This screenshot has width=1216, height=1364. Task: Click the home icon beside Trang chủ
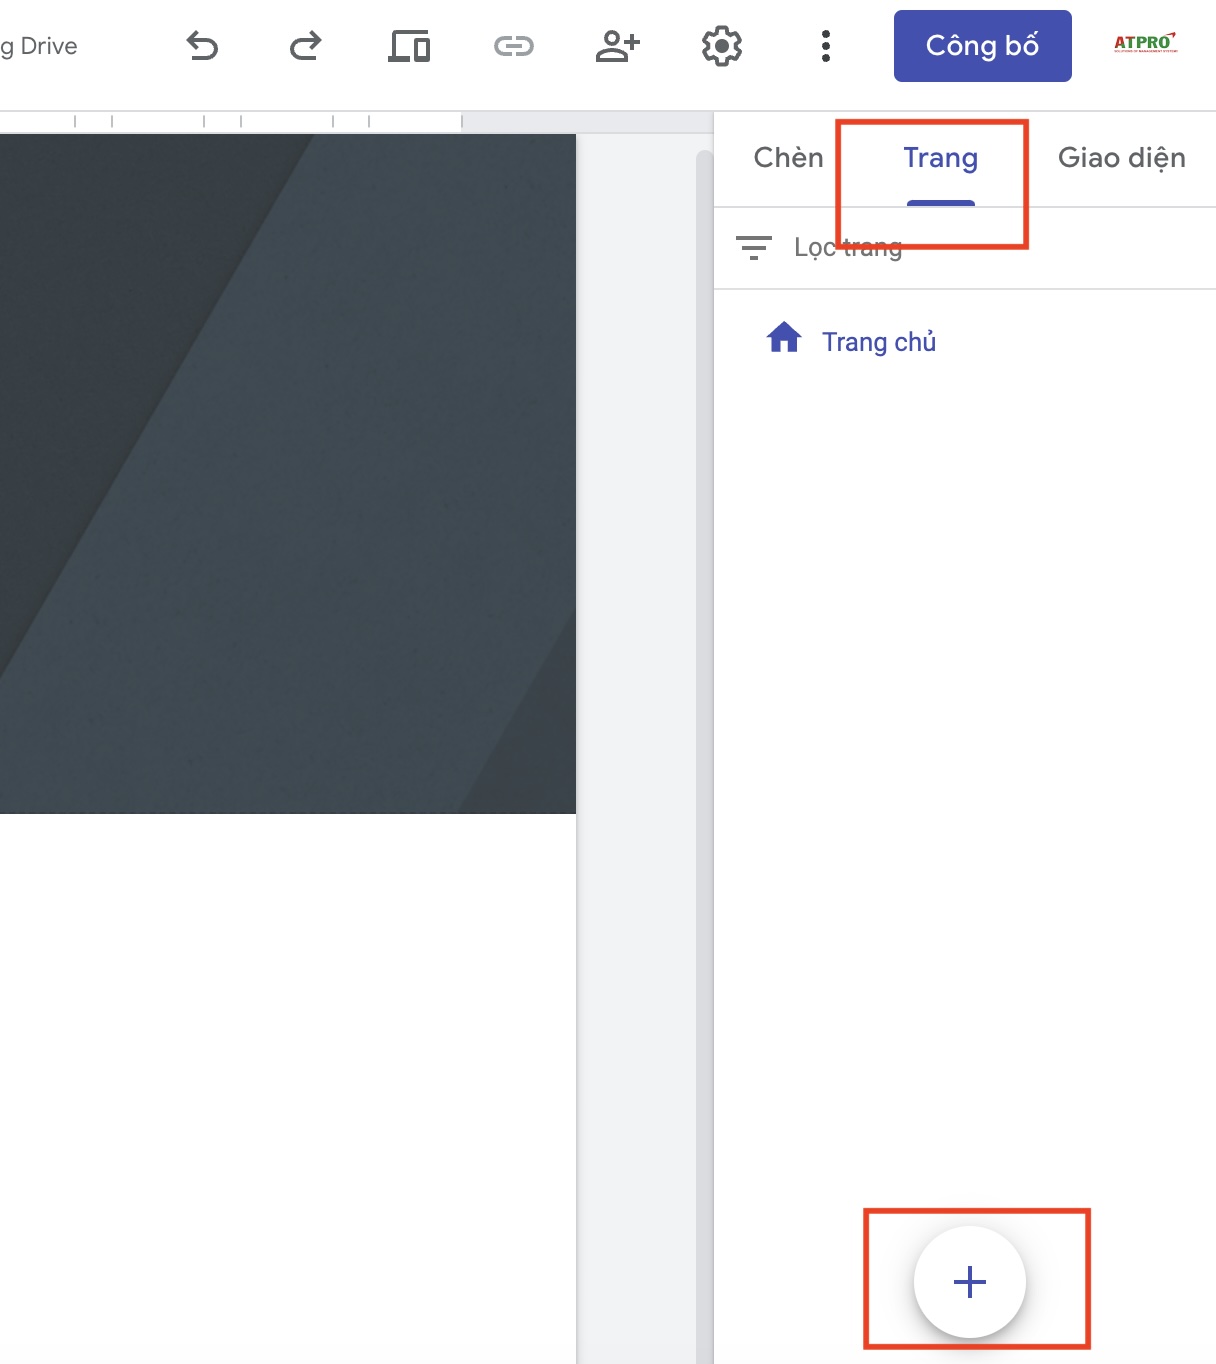(784, 338)
